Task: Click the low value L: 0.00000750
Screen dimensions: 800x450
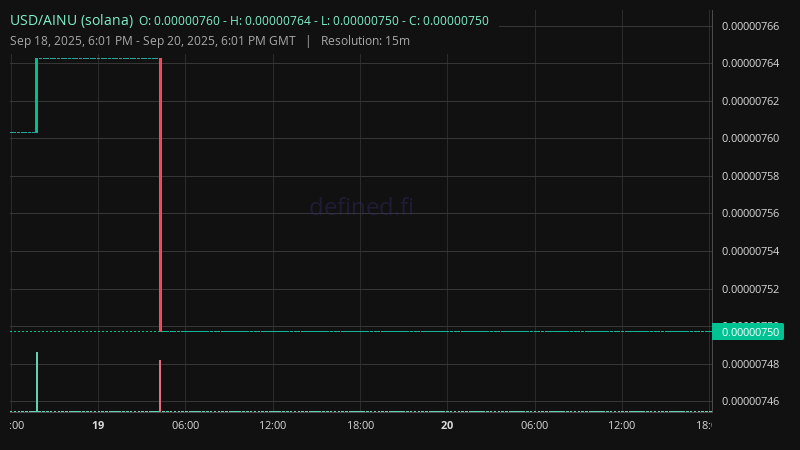Action: 360,21
